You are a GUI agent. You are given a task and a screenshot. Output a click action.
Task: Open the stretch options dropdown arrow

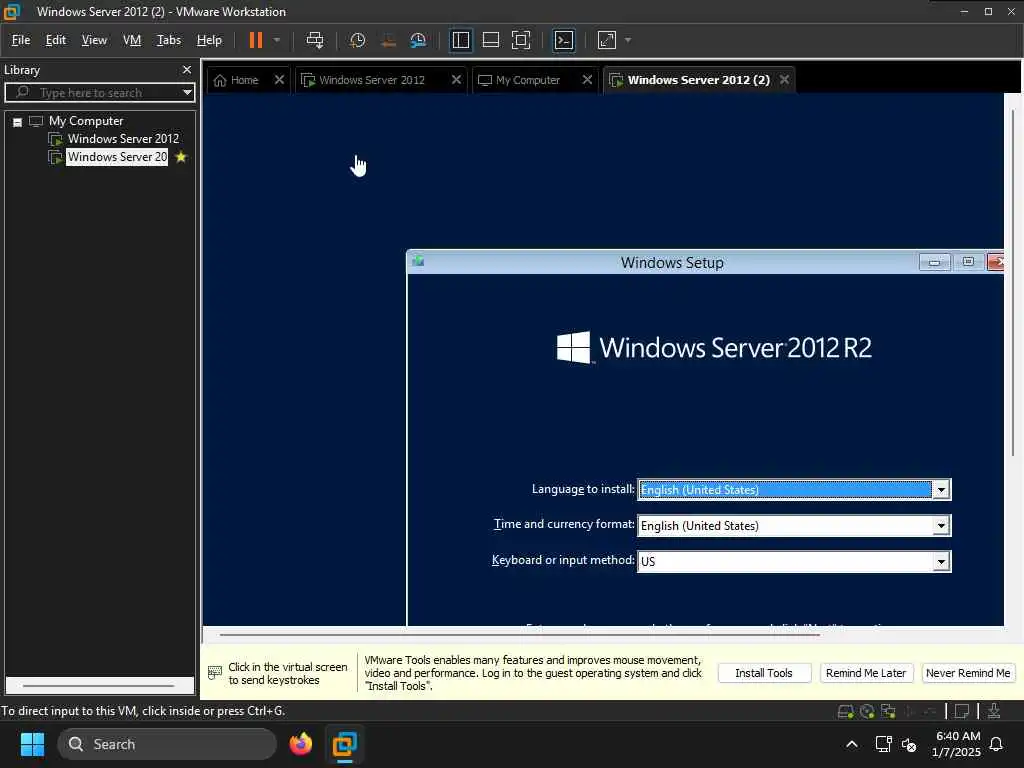coord(628,40)
